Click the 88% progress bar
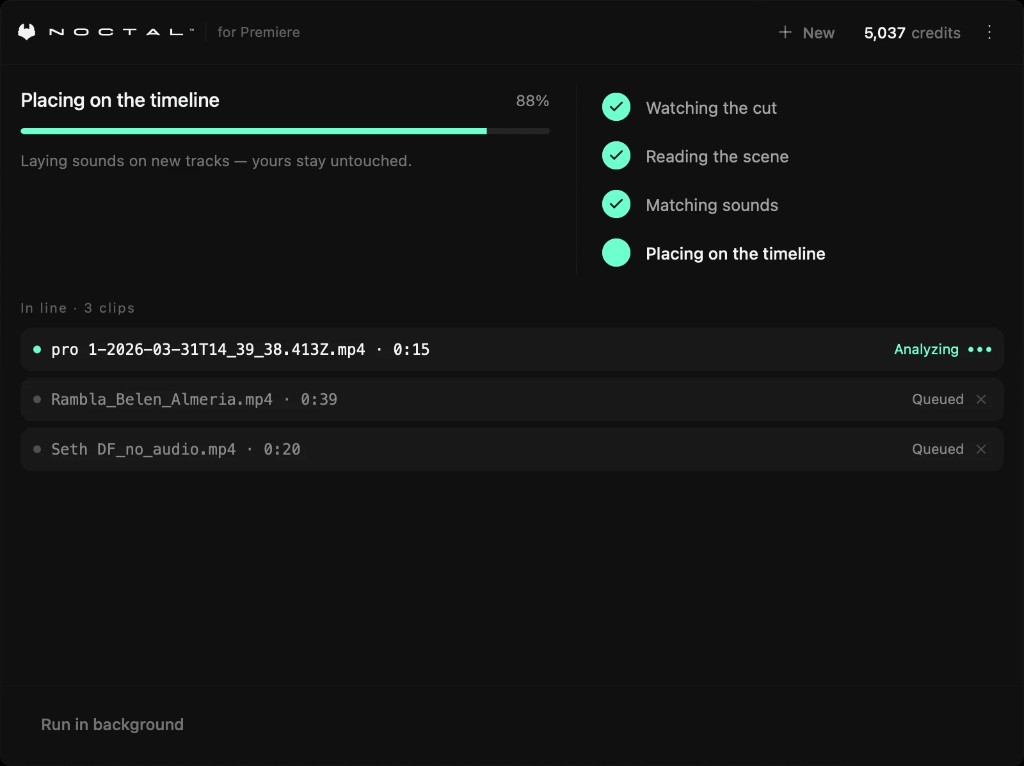The height and width of the screenshot is (766, 1024). 285,131
